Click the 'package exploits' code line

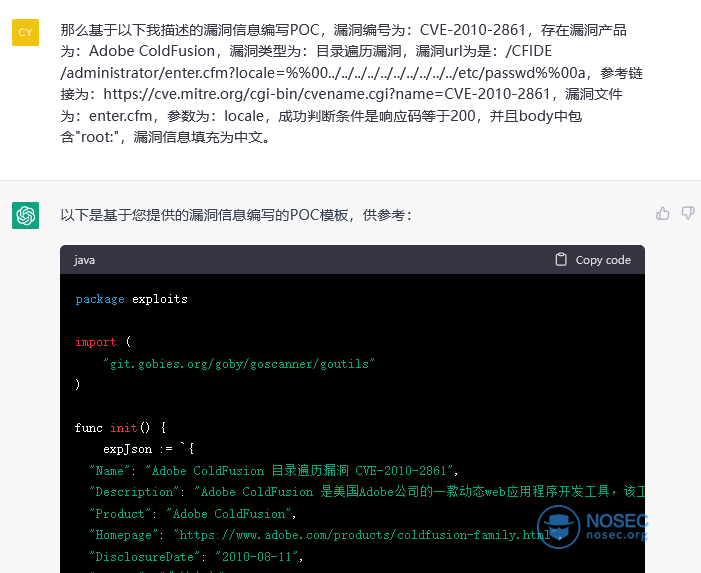click(131, 299)
